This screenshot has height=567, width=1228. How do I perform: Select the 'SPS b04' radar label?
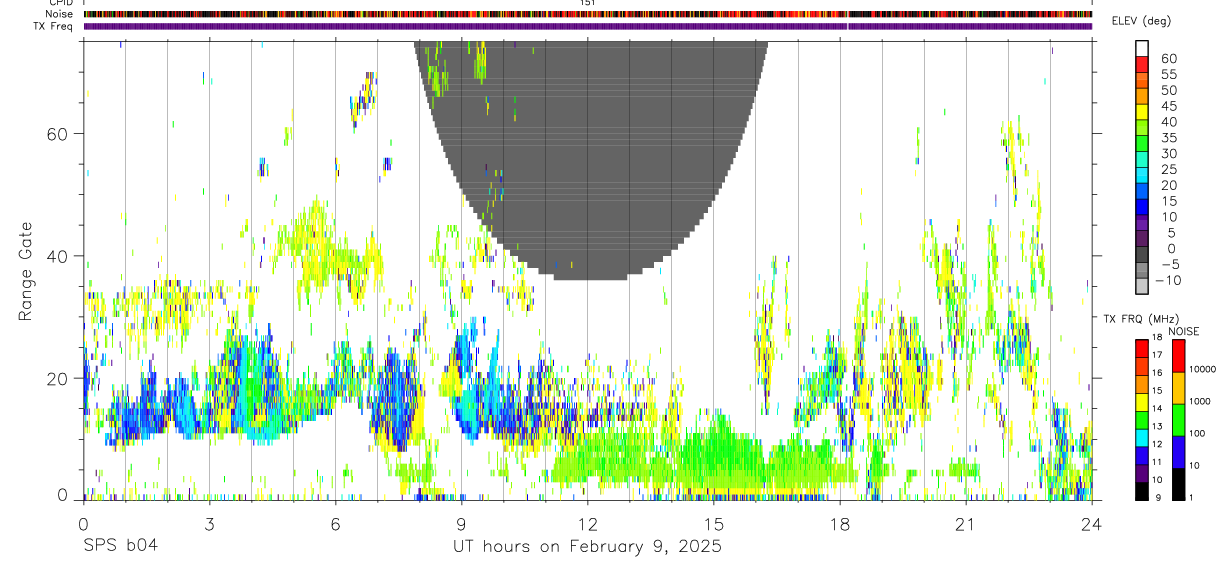120,547
